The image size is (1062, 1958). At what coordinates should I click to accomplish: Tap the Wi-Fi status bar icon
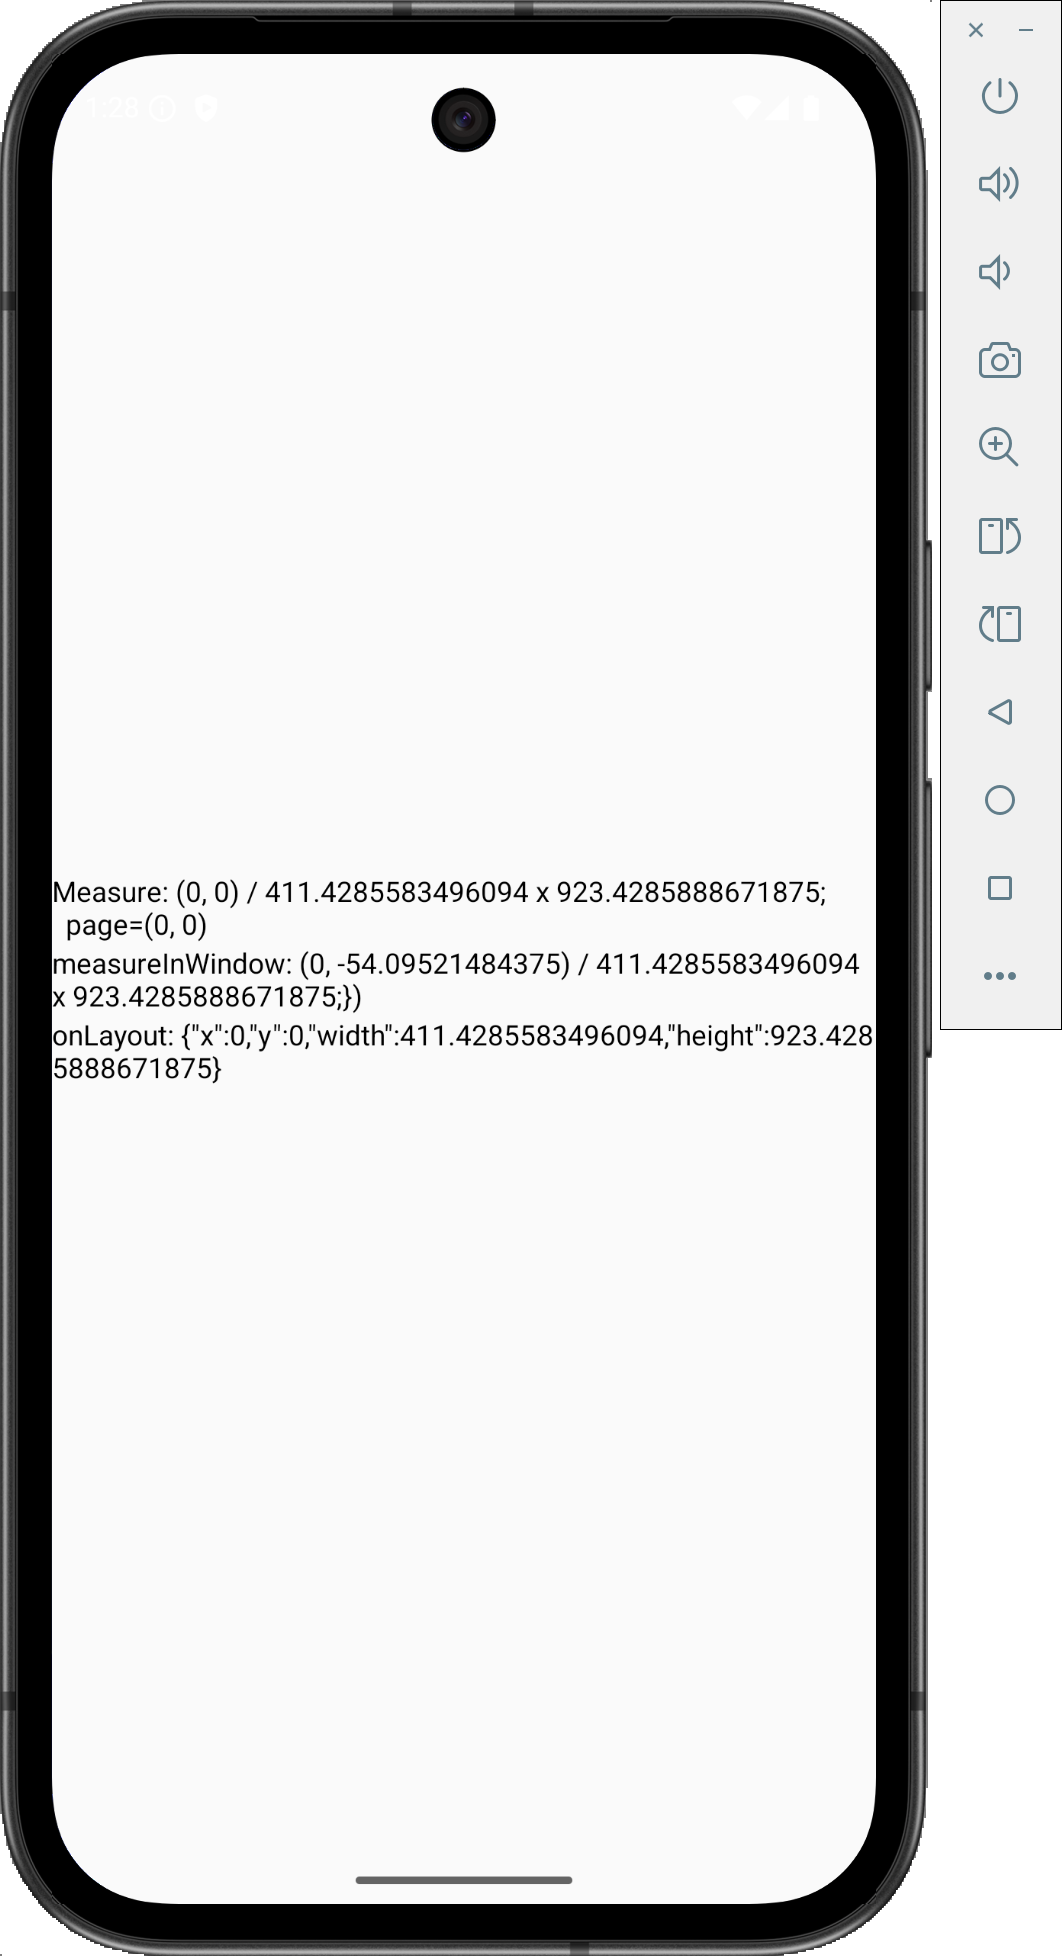[x=746, y=107]
